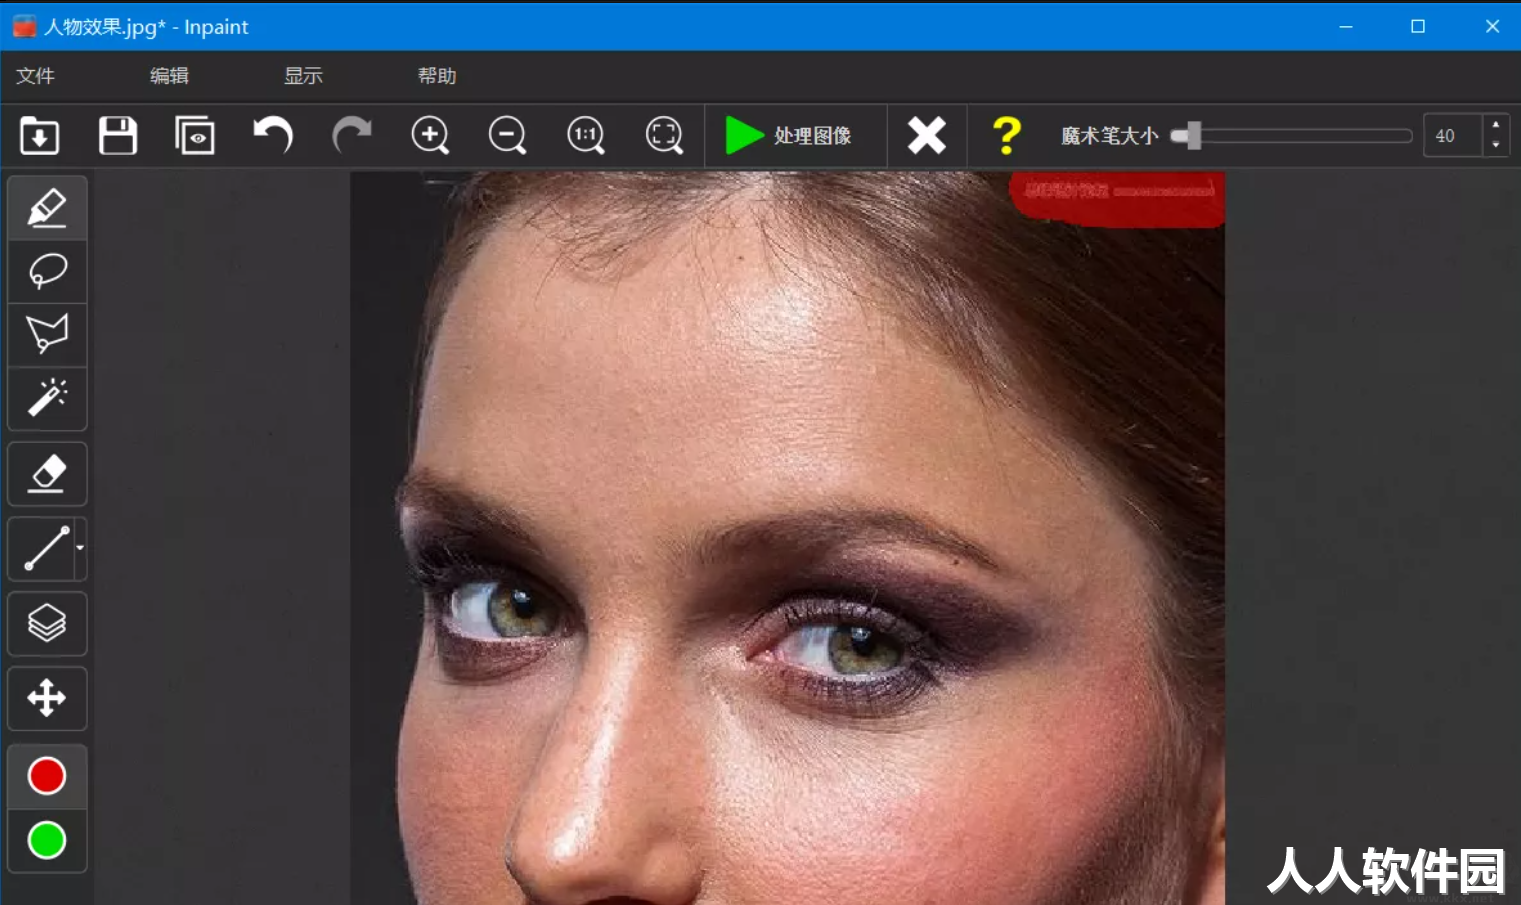Open the 编辑 menu

(x=169, y=76)
